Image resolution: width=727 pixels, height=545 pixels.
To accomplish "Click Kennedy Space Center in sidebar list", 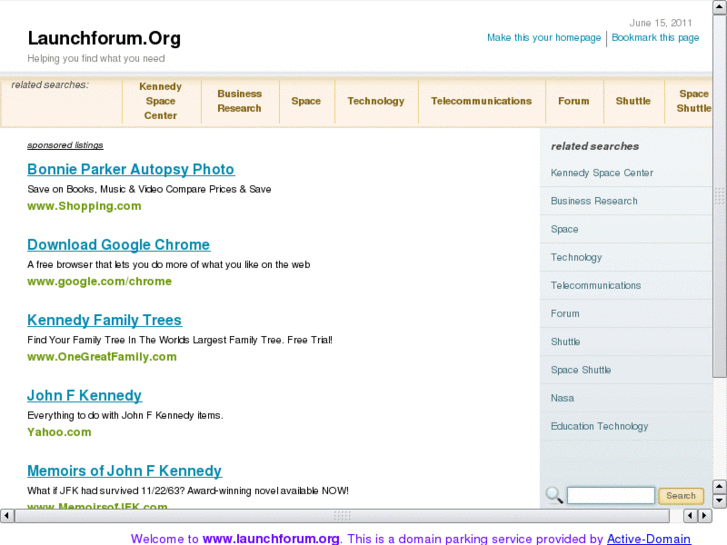I will [602, 173].
